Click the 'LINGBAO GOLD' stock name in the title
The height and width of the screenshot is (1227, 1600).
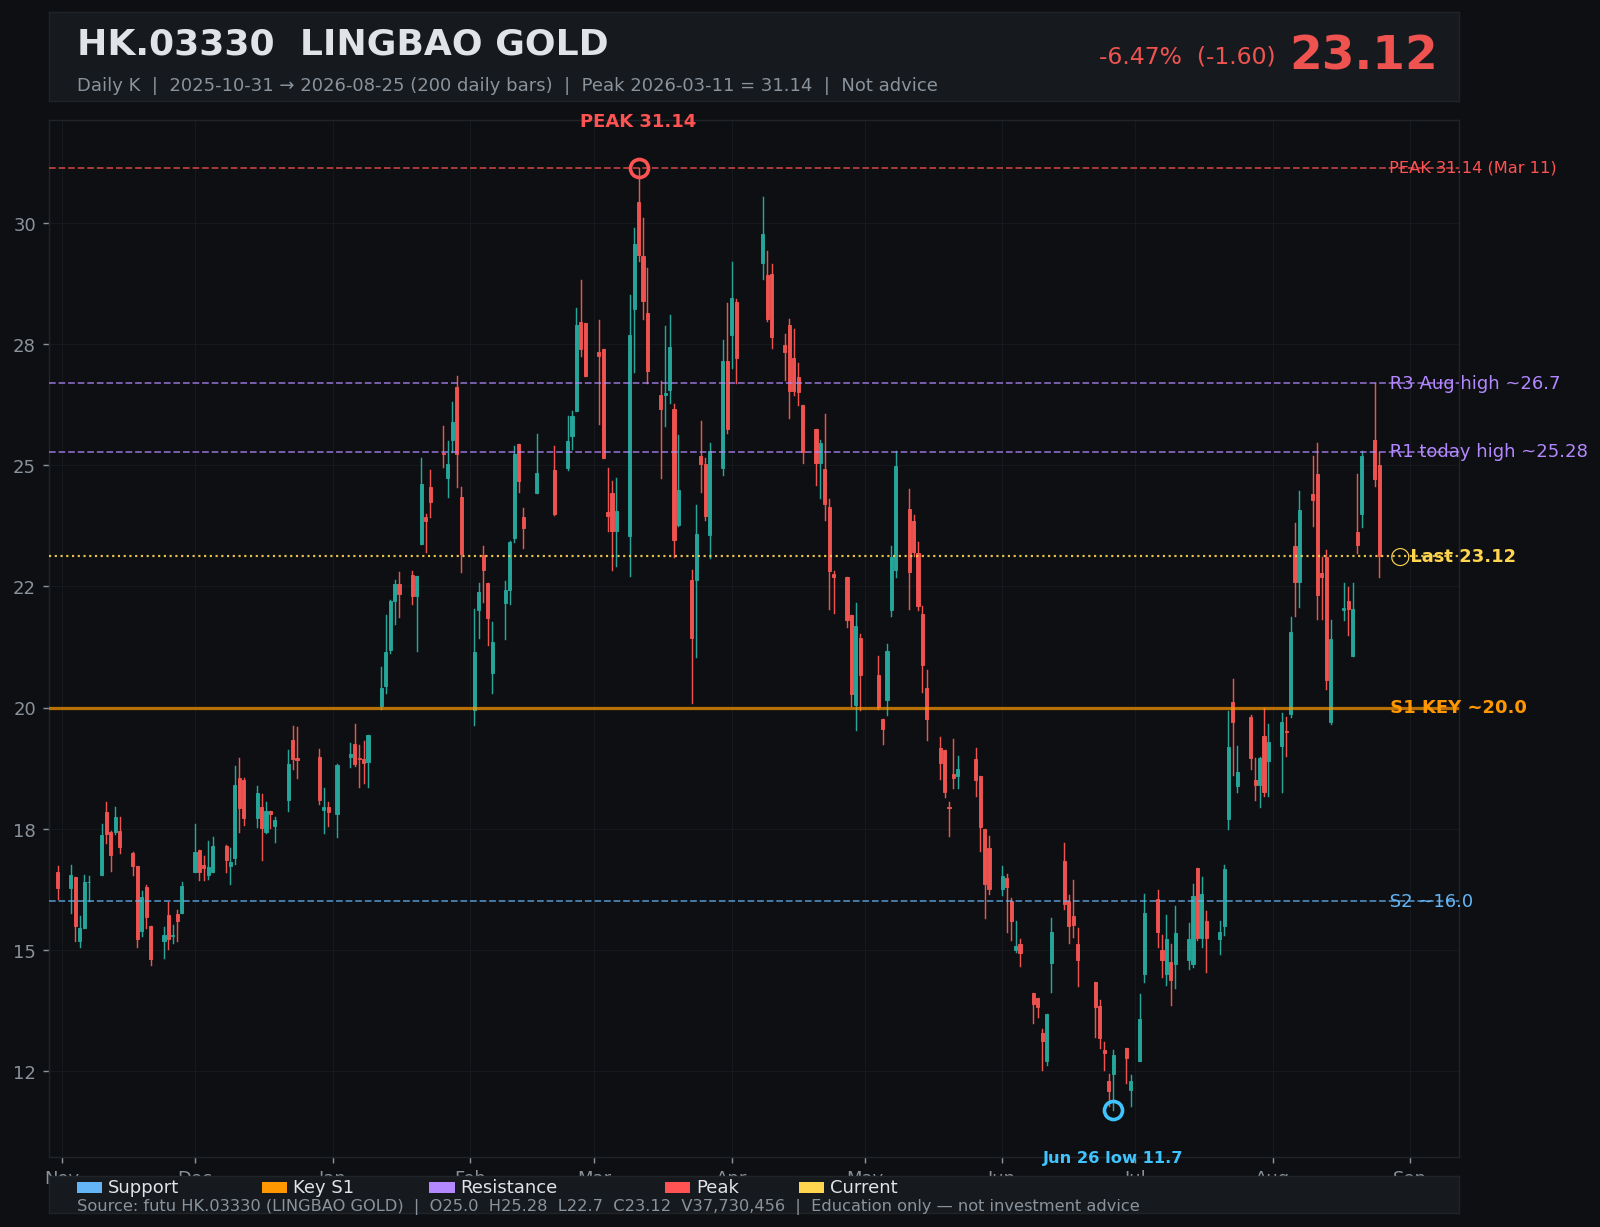(454, 44)
